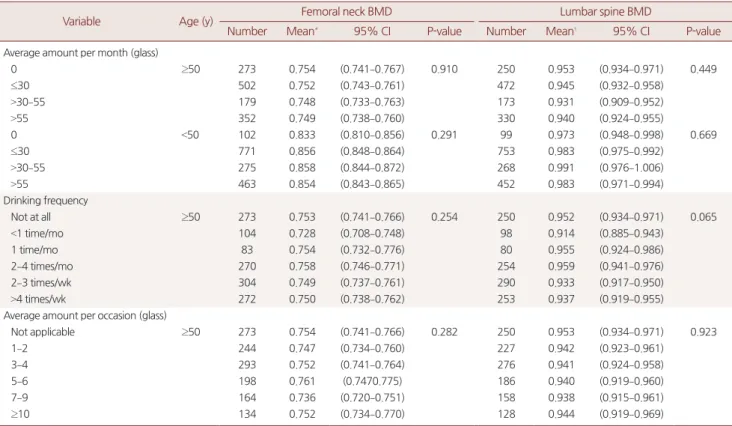Click the '>4 times/wk' row label

[x=38, y=299]
